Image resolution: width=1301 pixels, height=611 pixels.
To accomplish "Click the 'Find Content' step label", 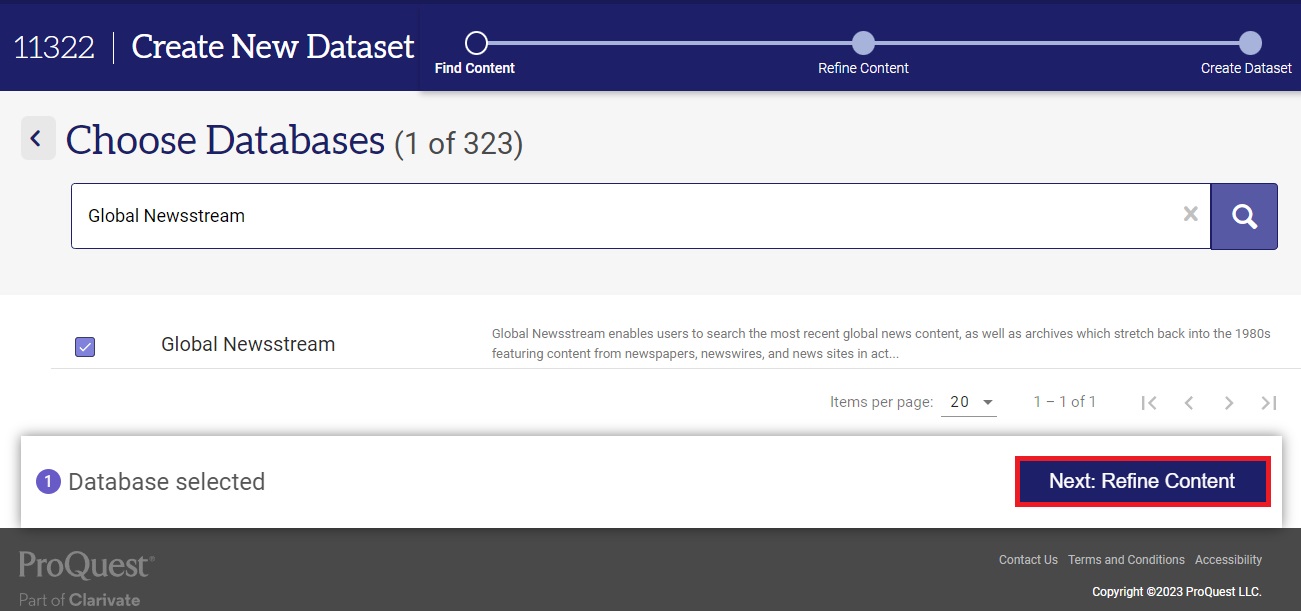I will pos(475,69).
